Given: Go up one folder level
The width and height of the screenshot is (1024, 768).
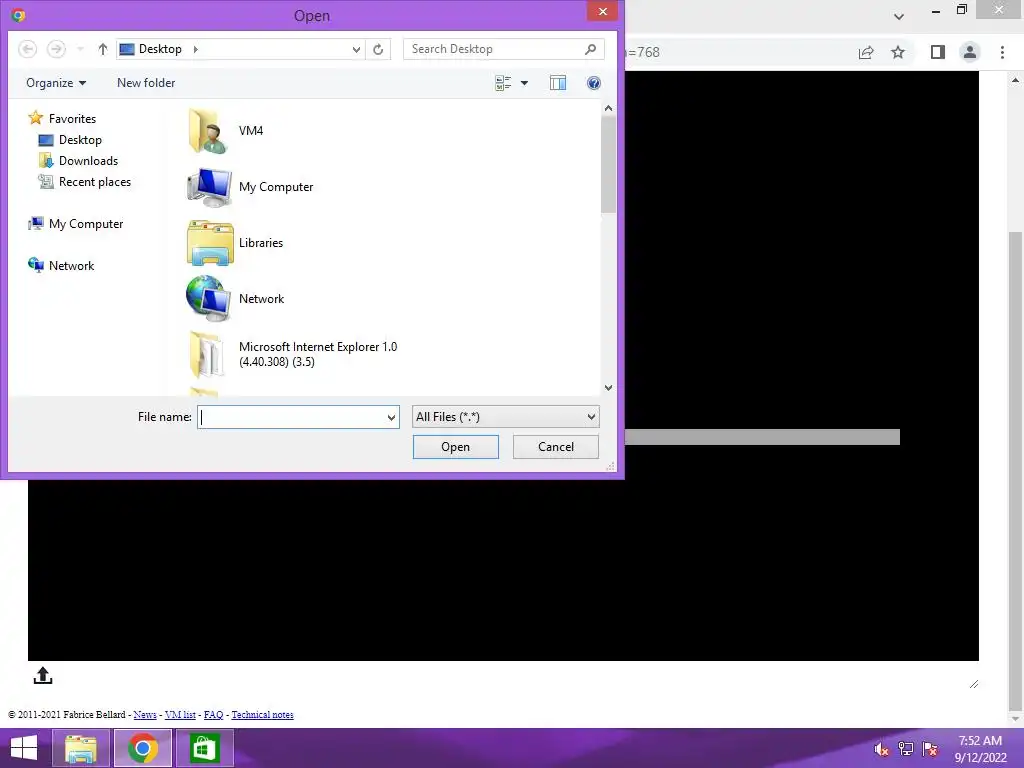Looking at the screenshot, I should pos(103,49).
